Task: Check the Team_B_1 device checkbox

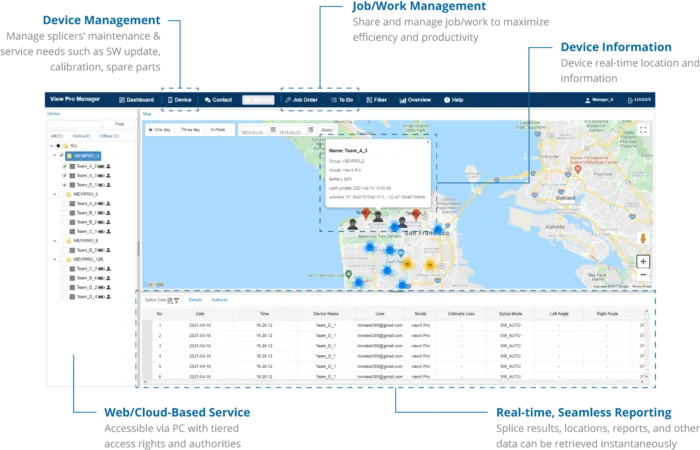Action: click(64, 213)
